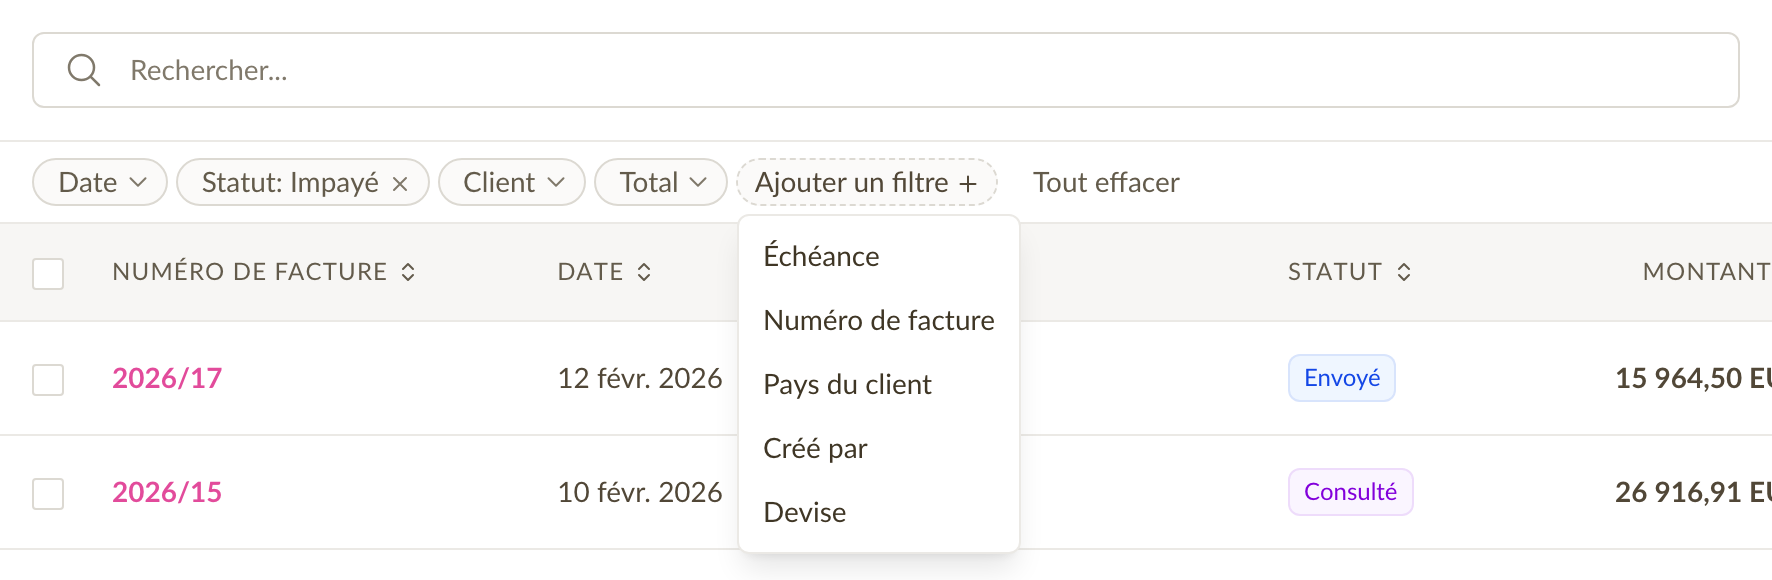1772x580 pixels.
Task: Click the Montant column header
Action: click(1706, 272)
